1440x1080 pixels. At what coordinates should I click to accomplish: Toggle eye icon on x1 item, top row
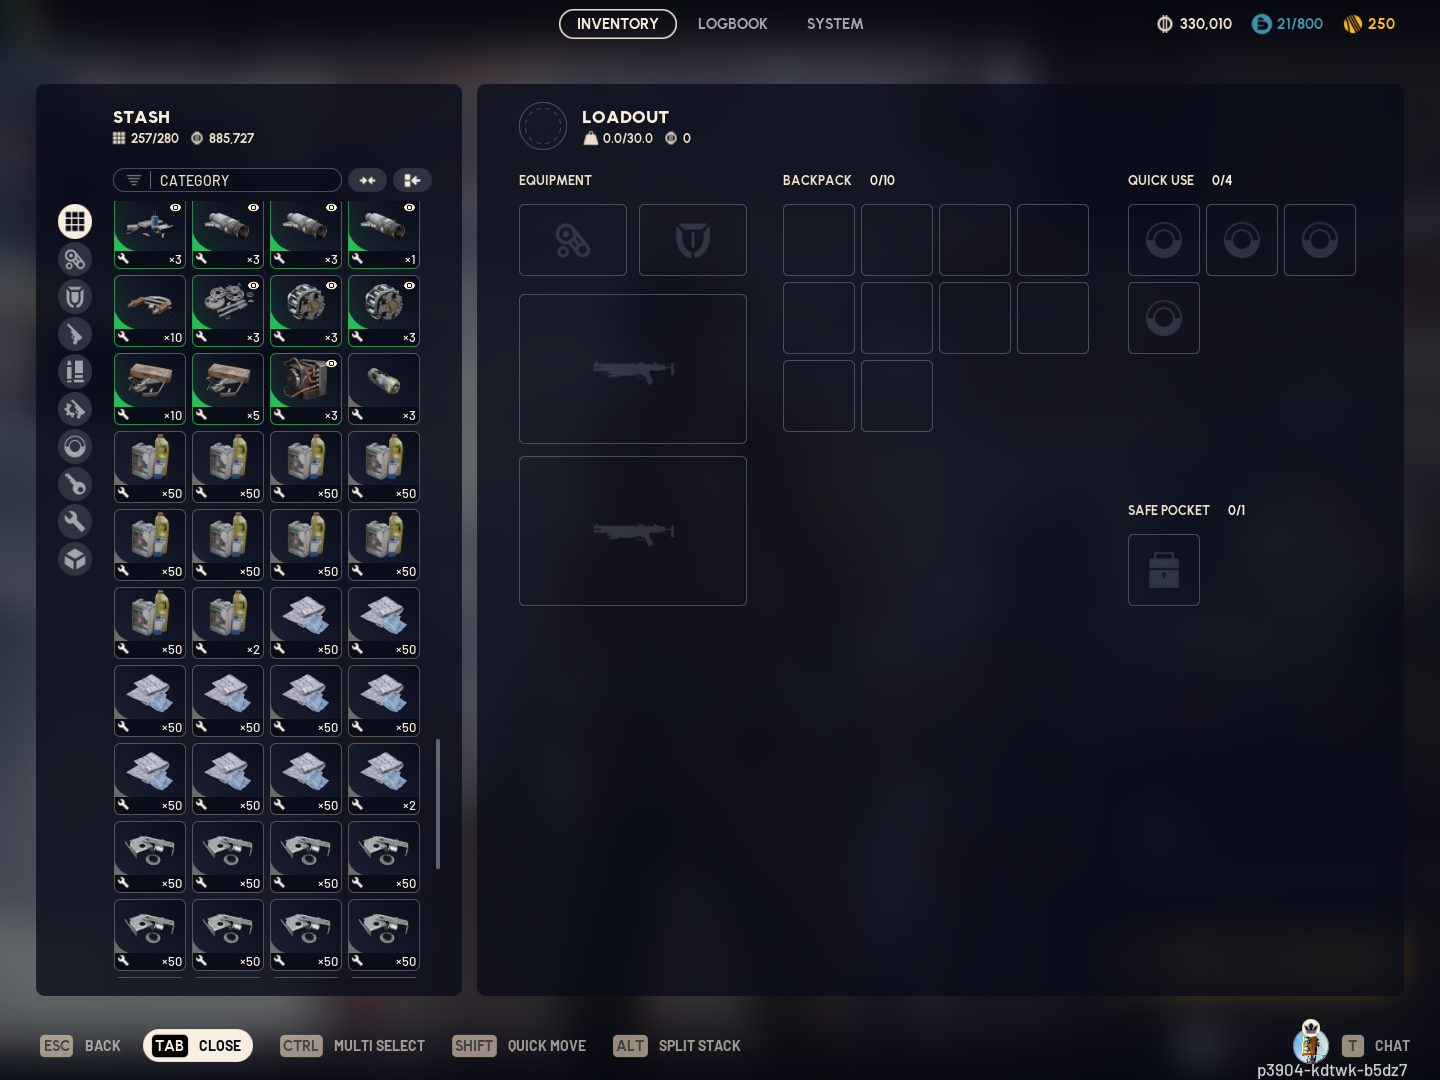tap(409, 208)
